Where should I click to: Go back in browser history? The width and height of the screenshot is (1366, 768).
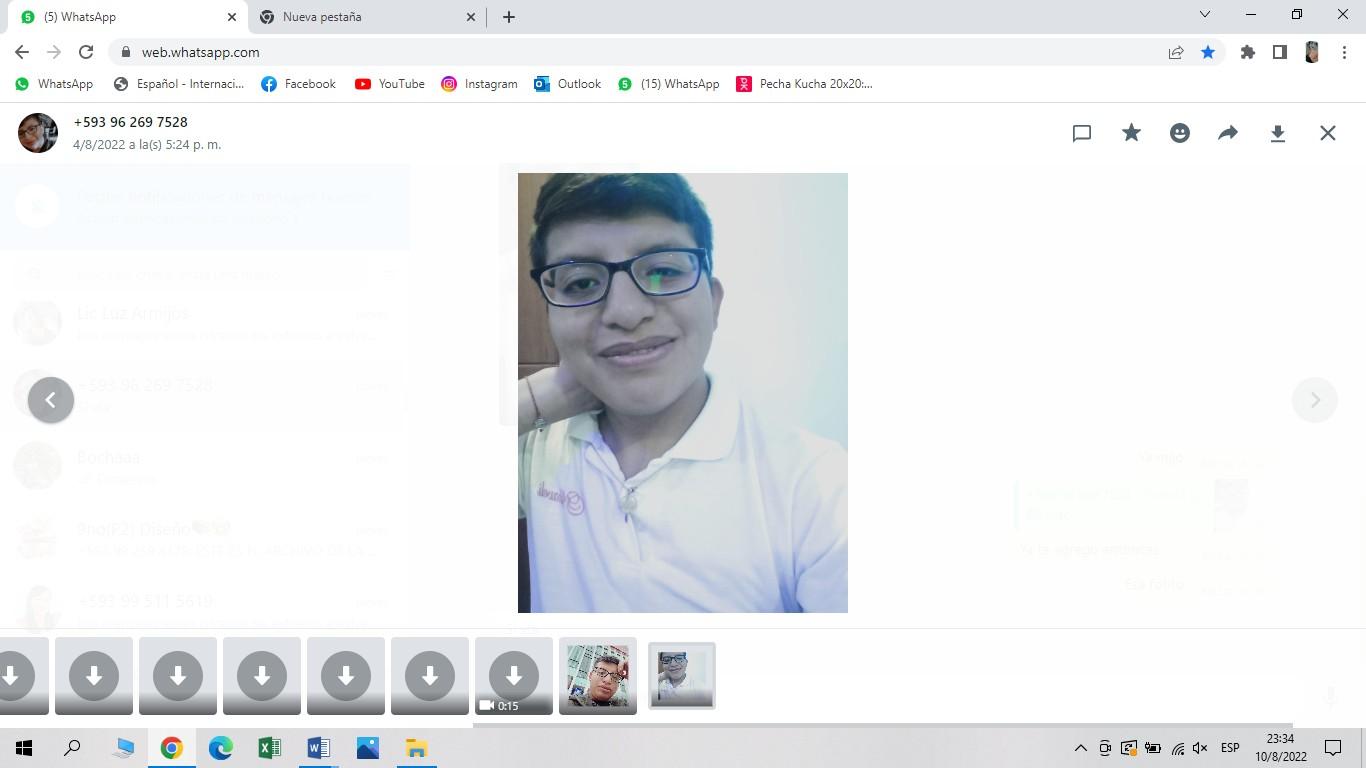pyautogui.click(x=22, y=52)
